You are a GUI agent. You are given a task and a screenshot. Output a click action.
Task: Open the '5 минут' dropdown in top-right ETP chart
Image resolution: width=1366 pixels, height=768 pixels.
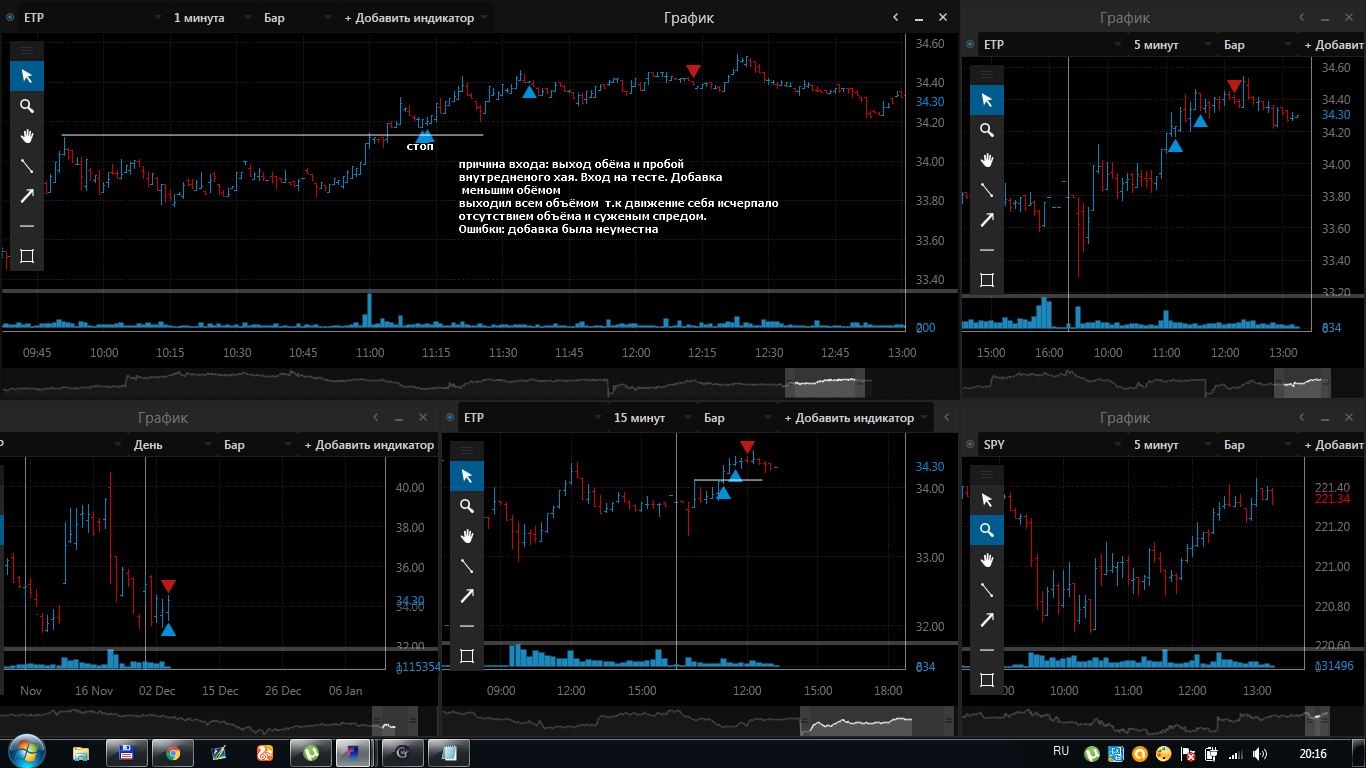1171,45
